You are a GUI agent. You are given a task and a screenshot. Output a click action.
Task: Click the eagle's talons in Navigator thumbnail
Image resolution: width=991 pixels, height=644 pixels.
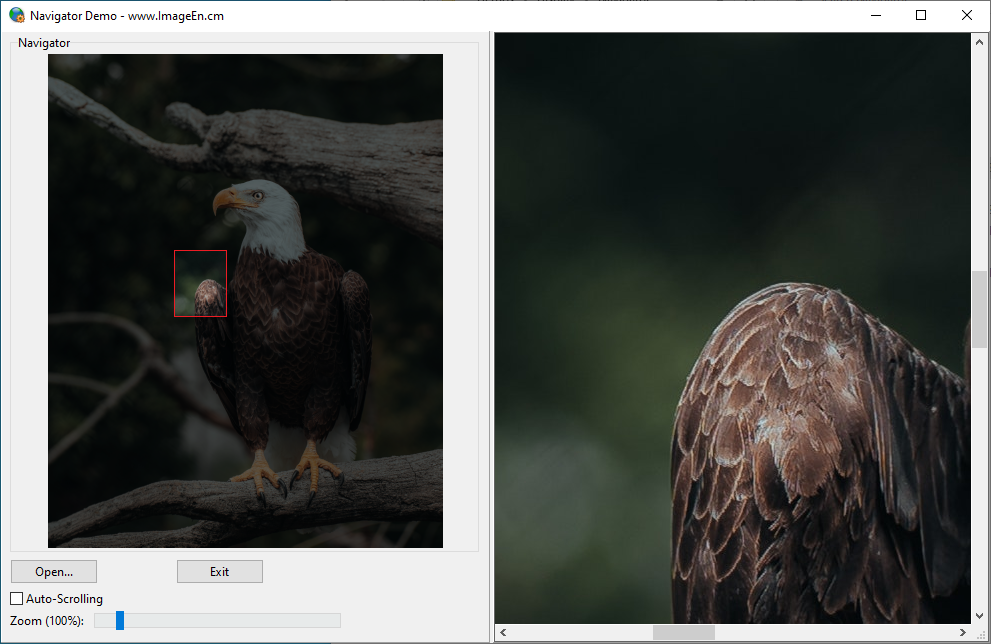point(288,474)
